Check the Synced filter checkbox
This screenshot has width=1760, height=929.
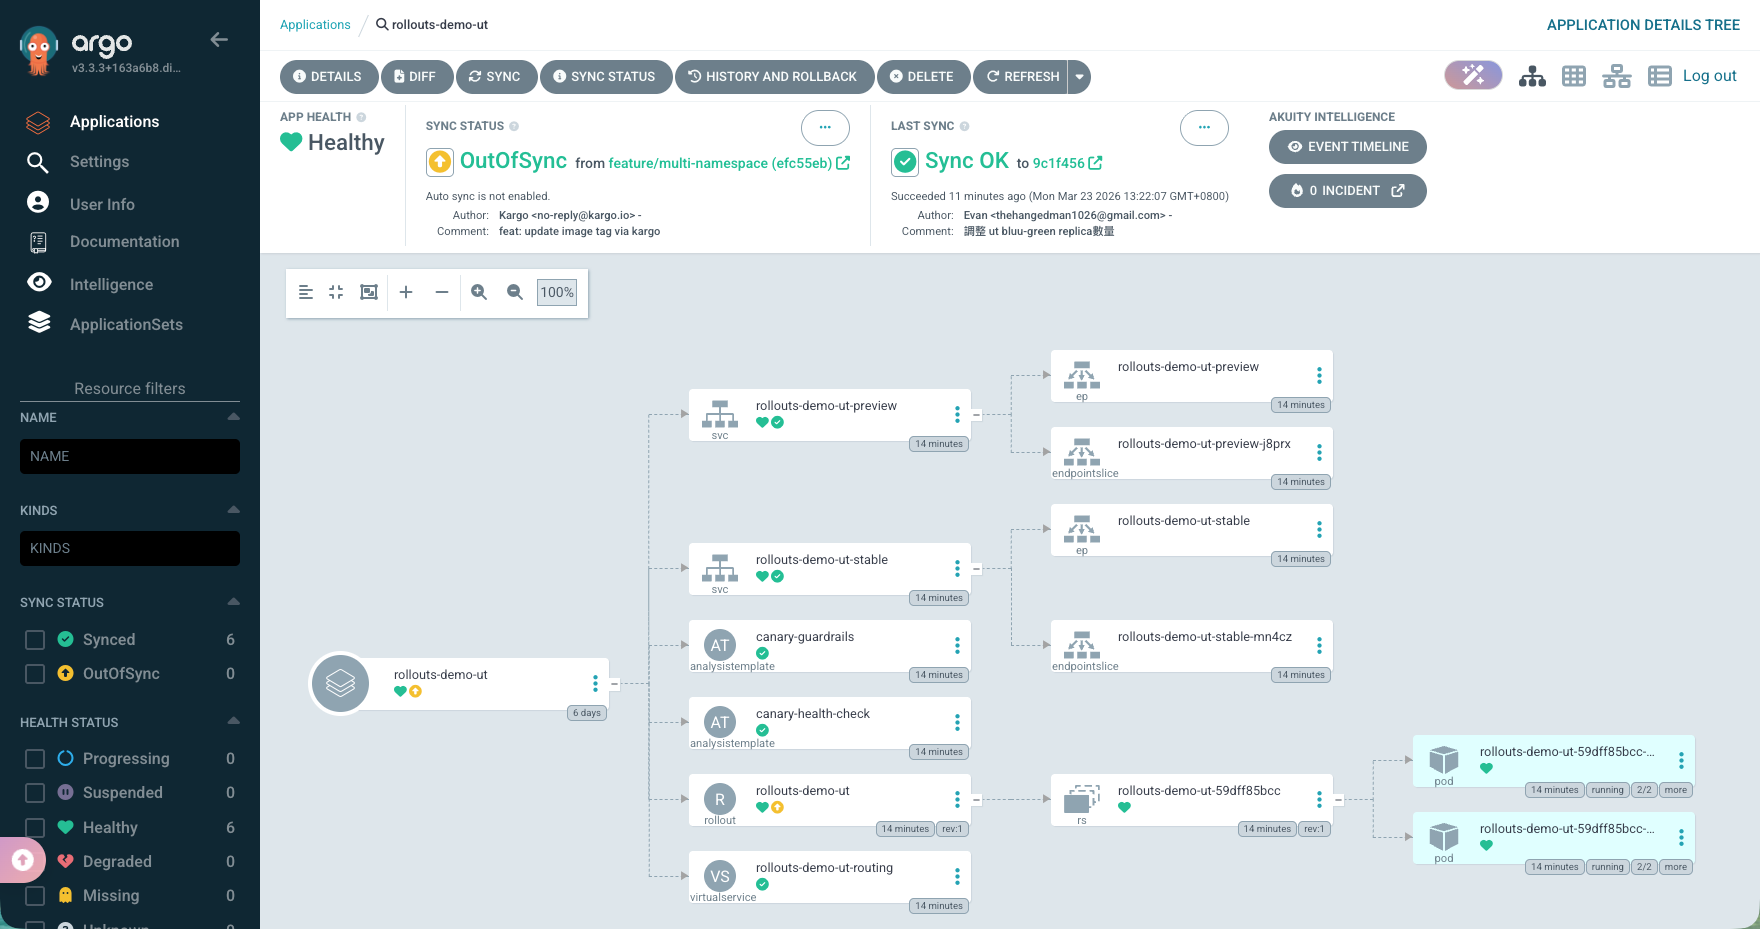coord(35,640)
